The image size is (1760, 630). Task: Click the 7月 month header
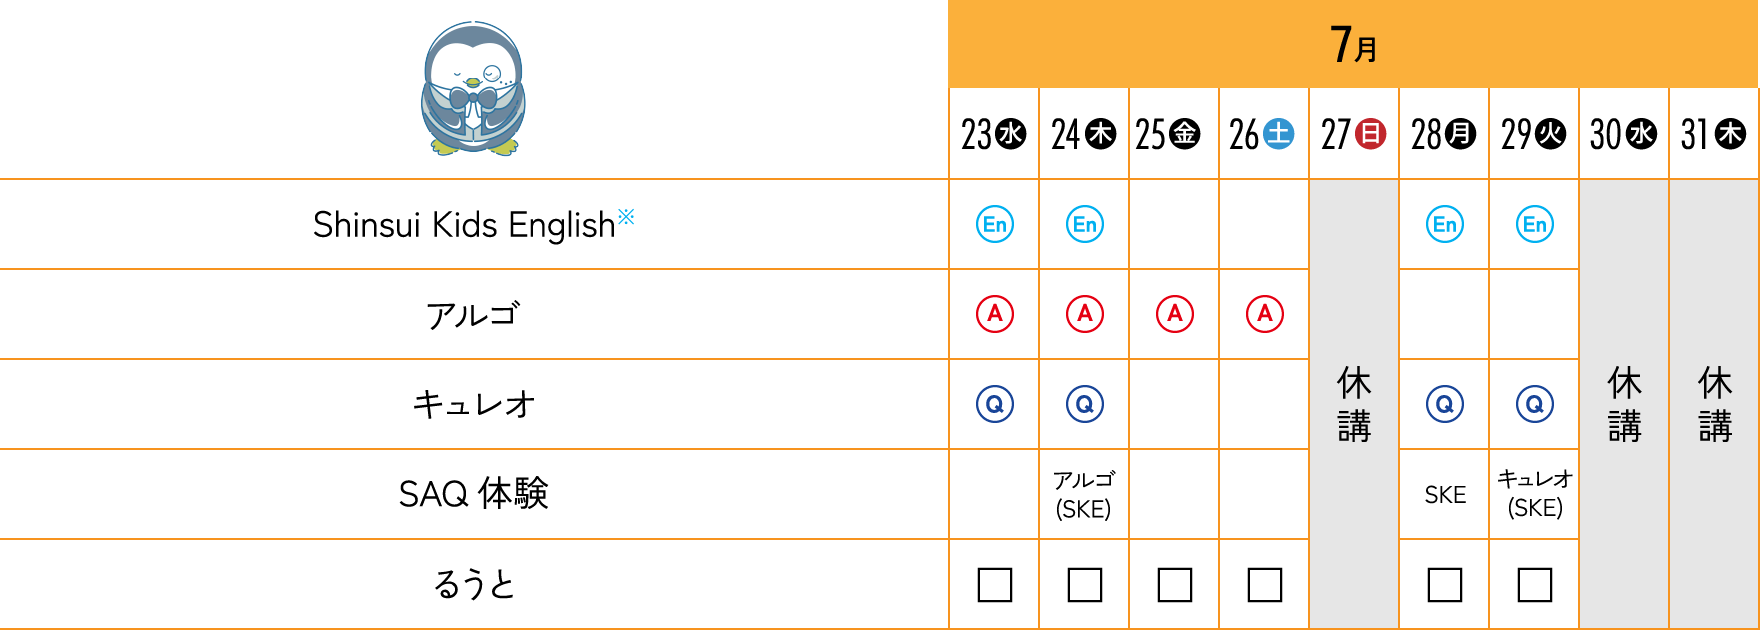coord(1353,45)
